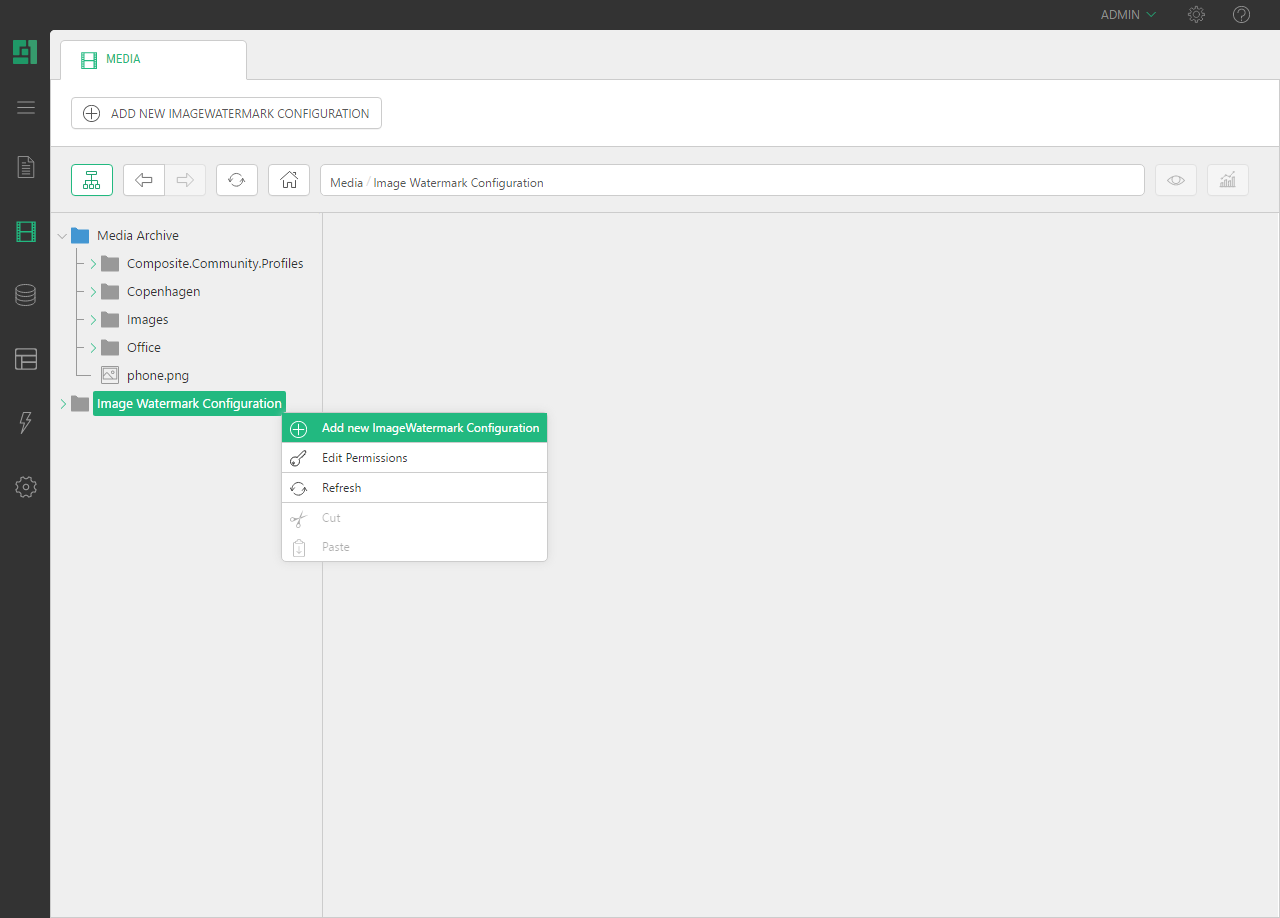
Task: Go to the home tree root button
Action: (289, 180)
